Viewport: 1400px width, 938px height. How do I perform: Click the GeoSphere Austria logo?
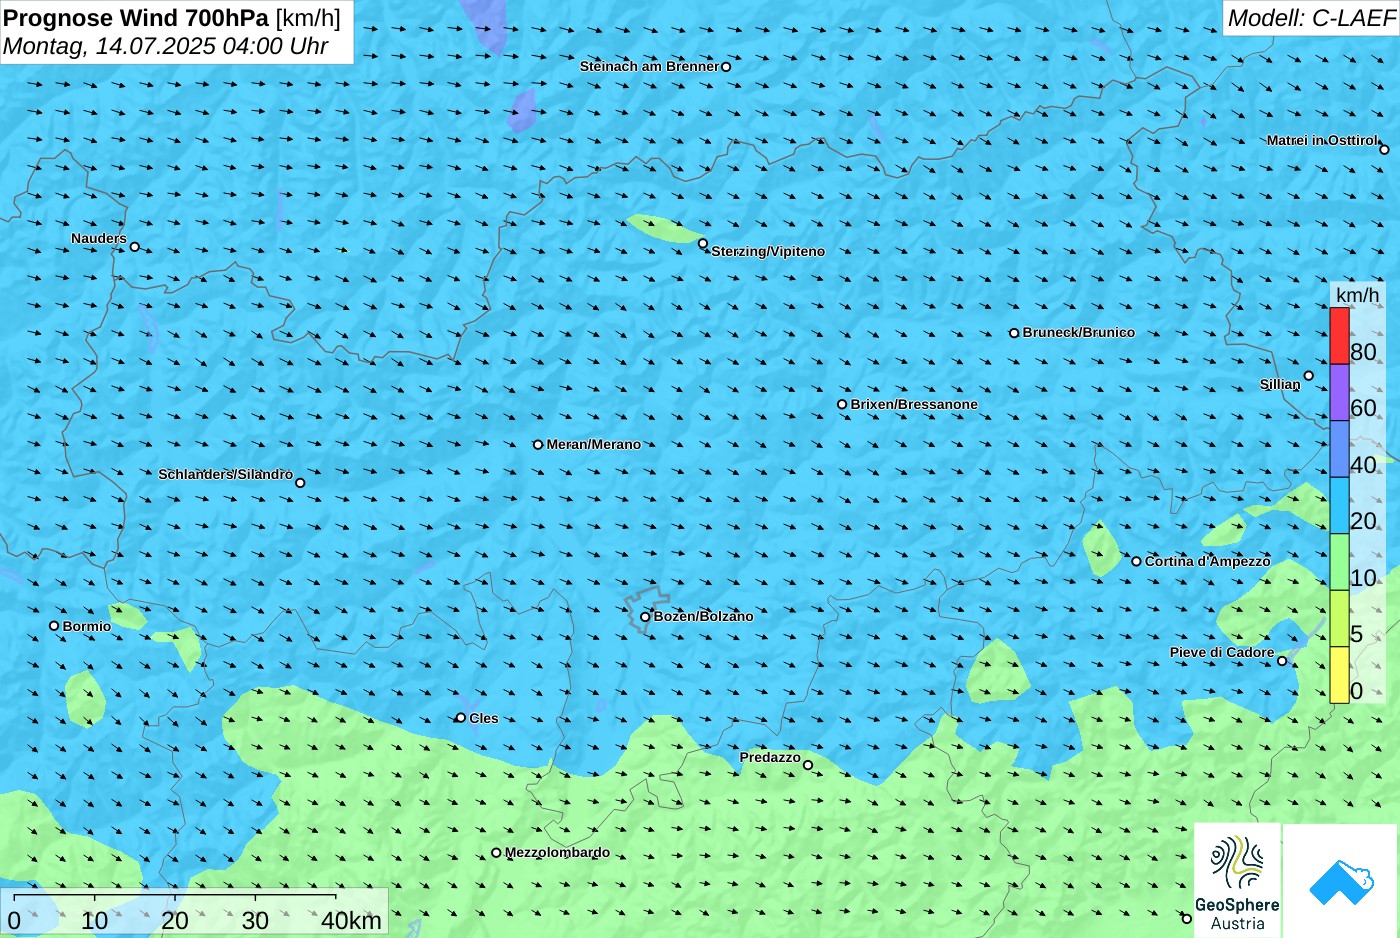(1237, 880)
